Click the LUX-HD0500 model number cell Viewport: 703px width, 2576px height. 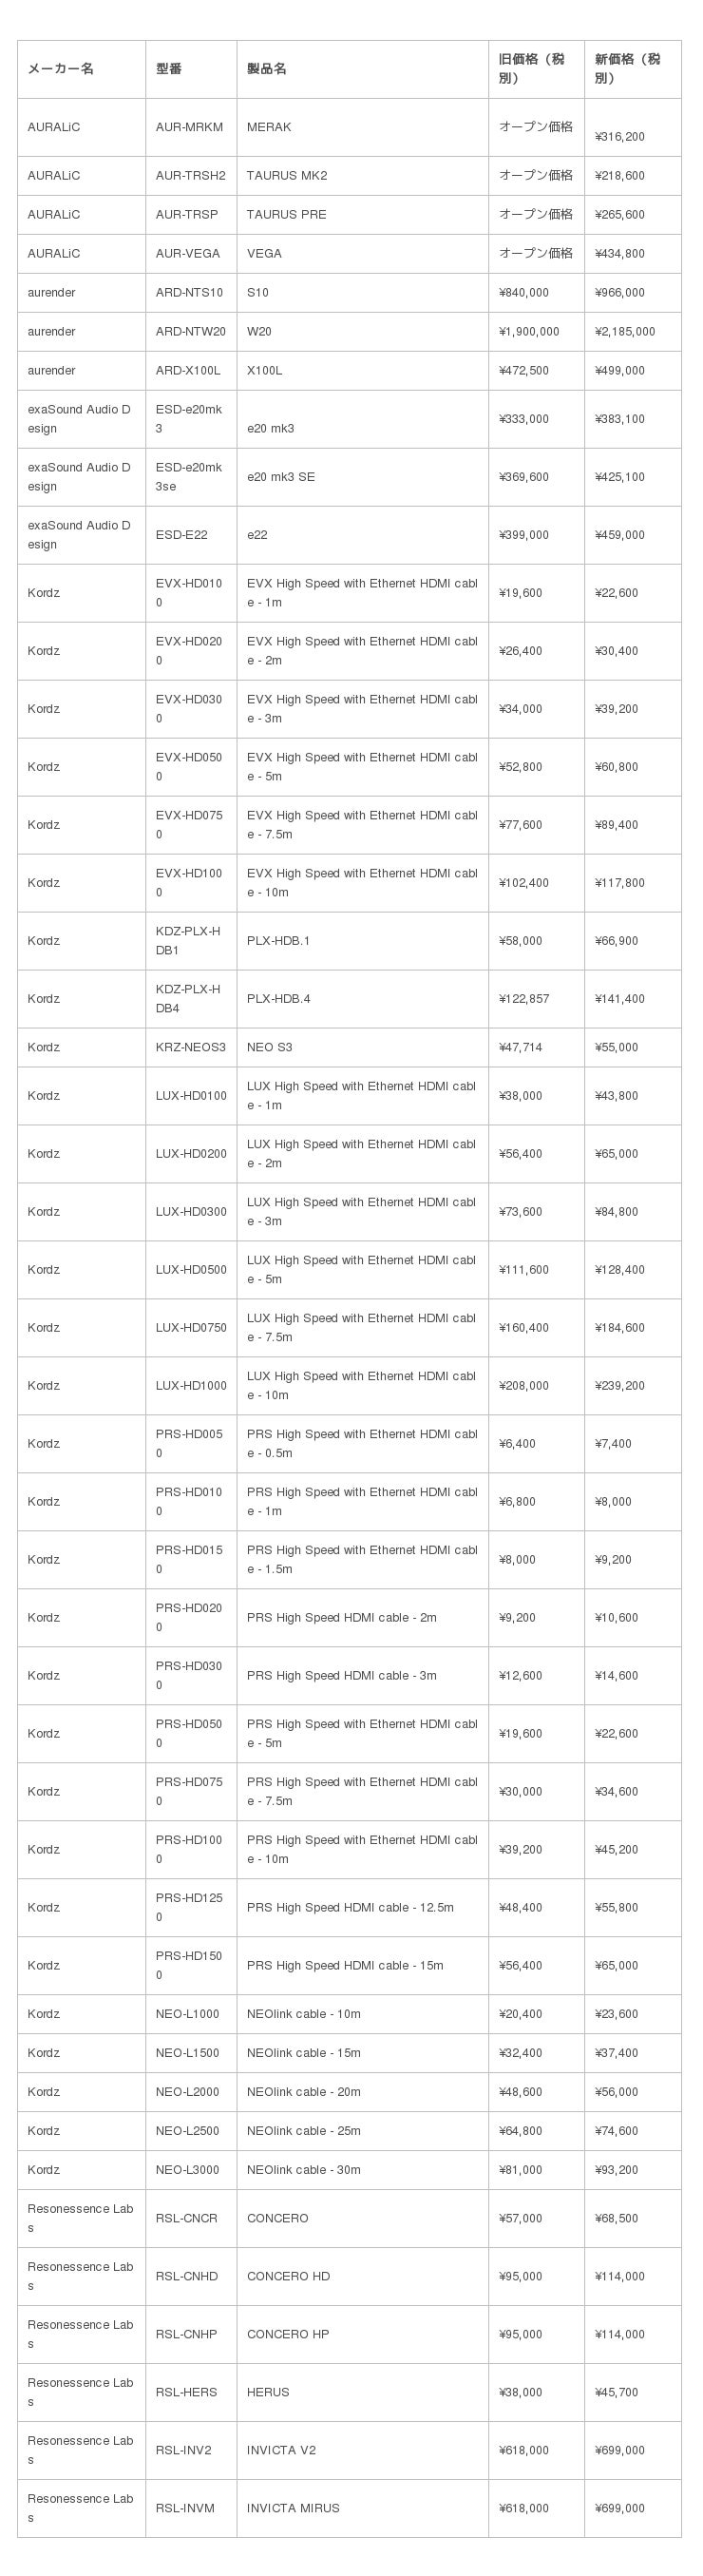coord(191,1270)
